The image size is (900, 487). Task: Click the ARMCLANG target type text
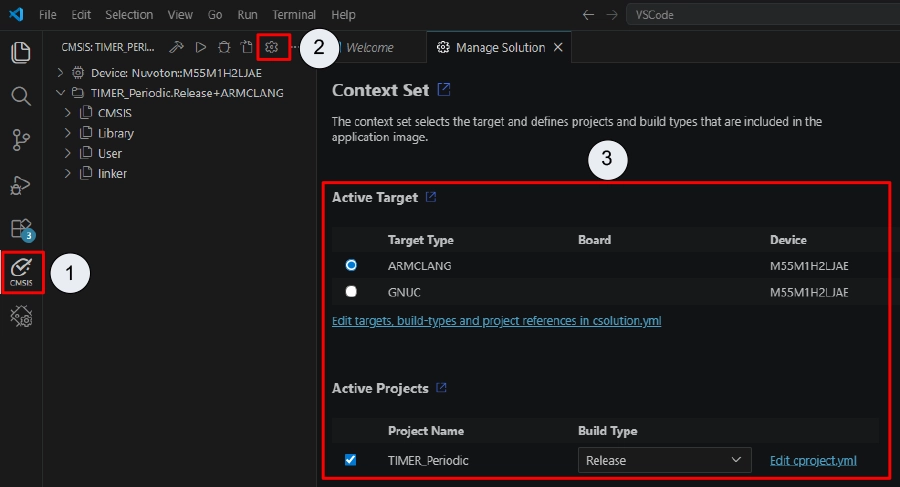coord(420,266)
